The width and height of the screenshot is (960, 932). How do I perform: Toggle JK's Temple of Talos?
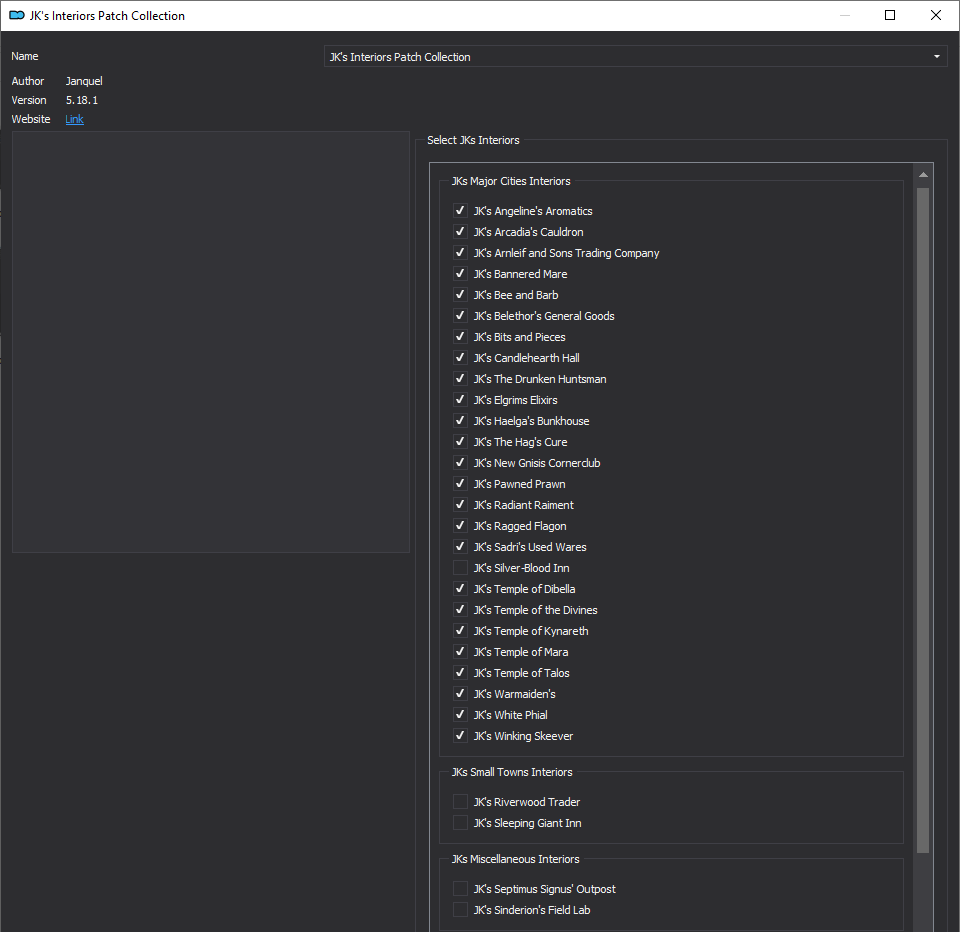[x=460, y=672]
